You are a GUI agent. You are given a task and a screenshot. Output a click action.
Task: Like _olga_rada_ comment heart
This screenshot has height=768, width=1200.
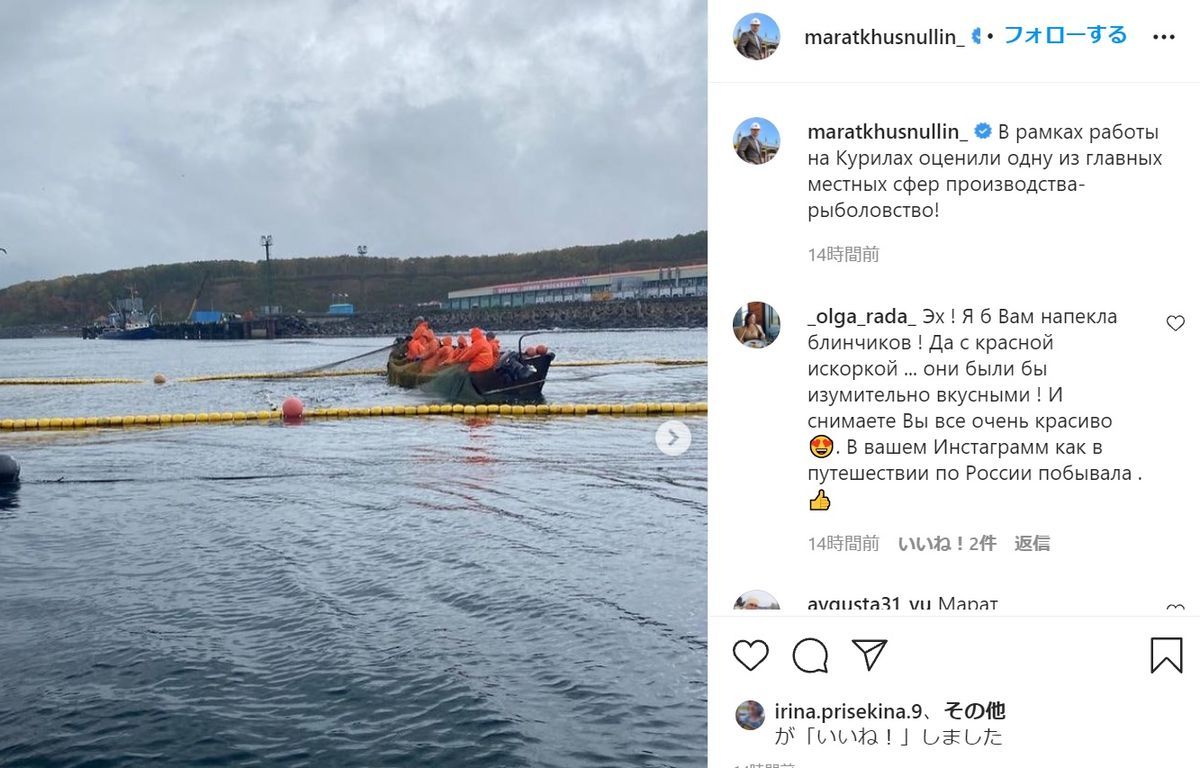click(x=1175, y=323)
